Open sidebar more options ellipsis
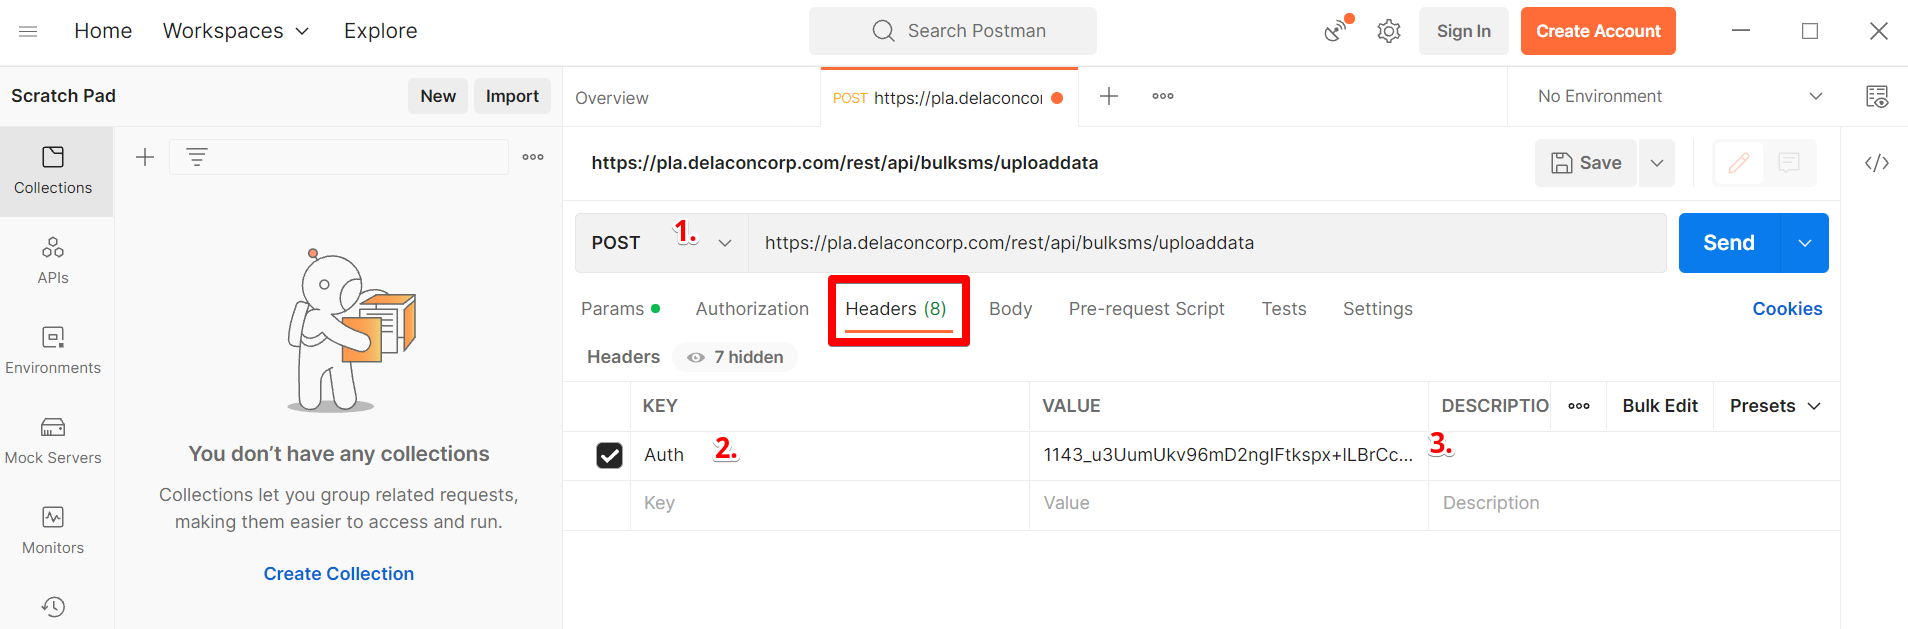Screen dimensions: 1908x629 [x=533, y=157]
